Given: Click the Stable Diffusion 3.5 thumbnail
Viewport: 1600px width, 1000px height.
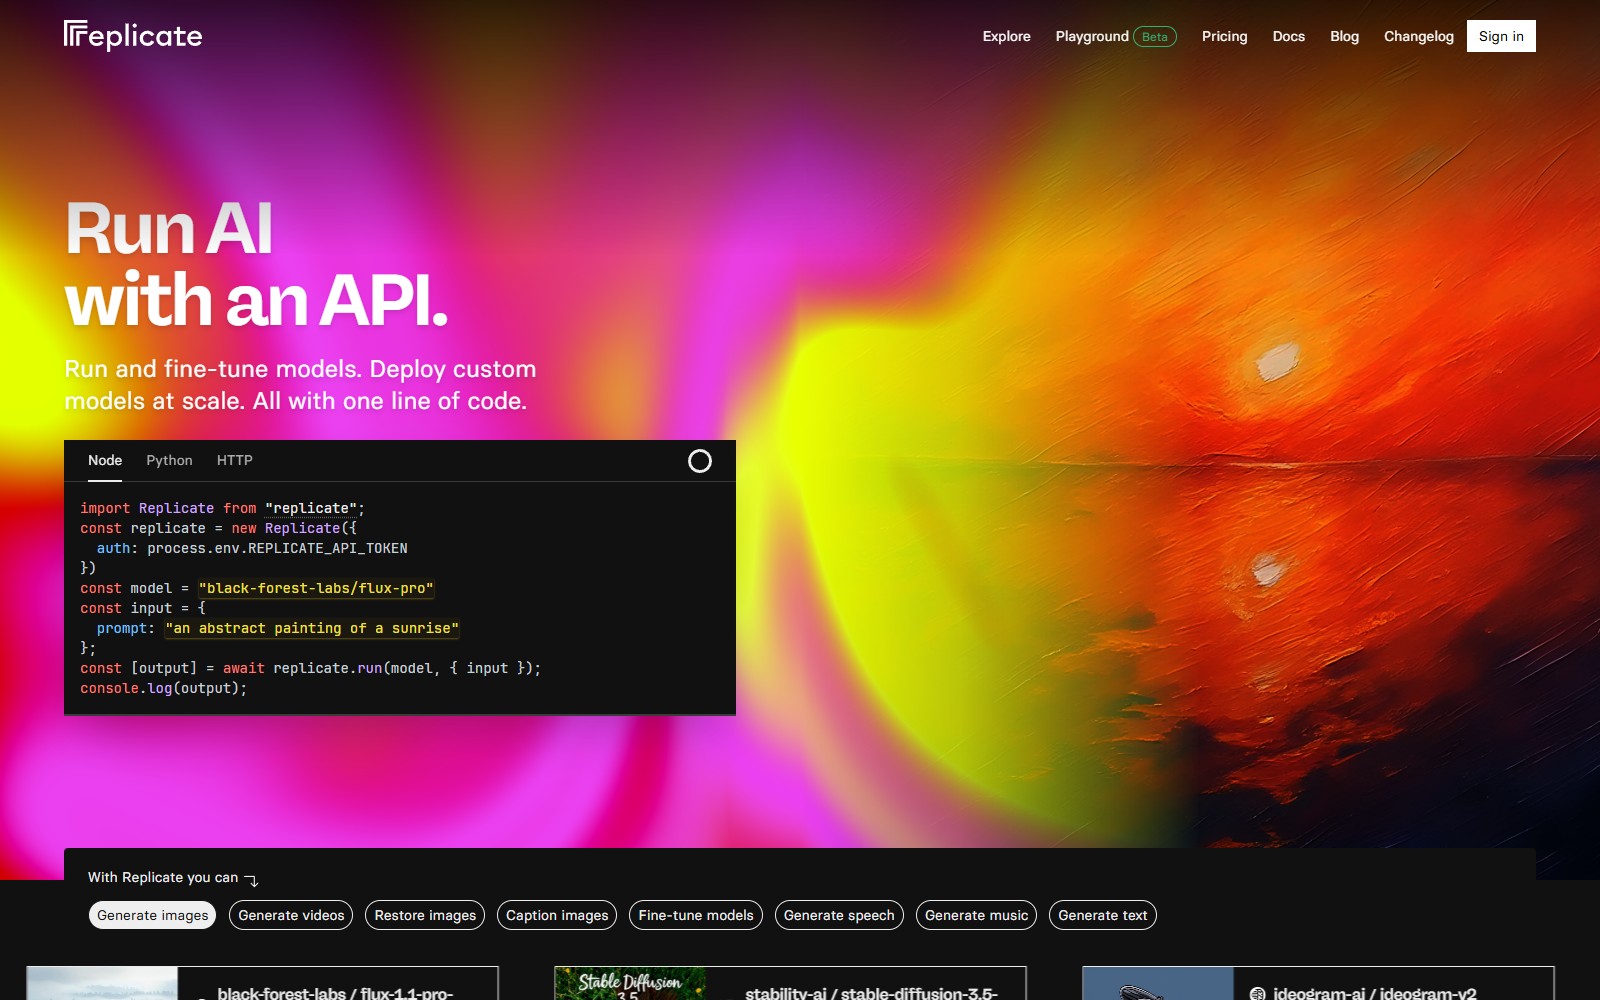Looking at the screenshot, I should click(x=630, y=984).
